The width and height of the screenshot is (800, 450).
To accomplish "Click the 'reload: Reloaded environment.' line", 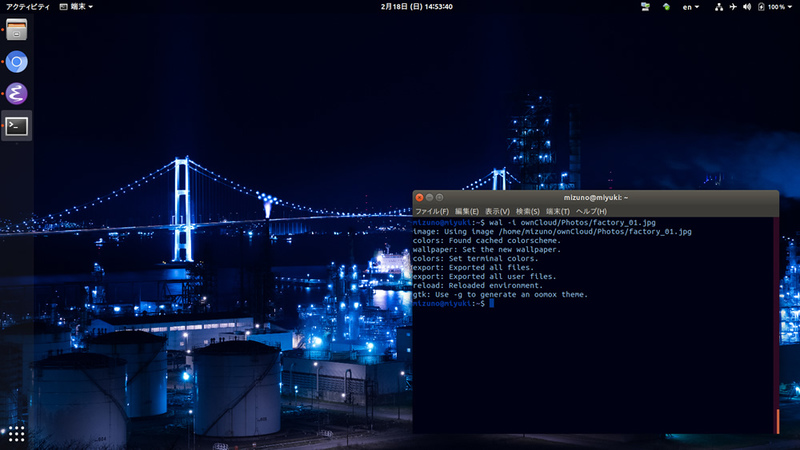I will (478, 285).
